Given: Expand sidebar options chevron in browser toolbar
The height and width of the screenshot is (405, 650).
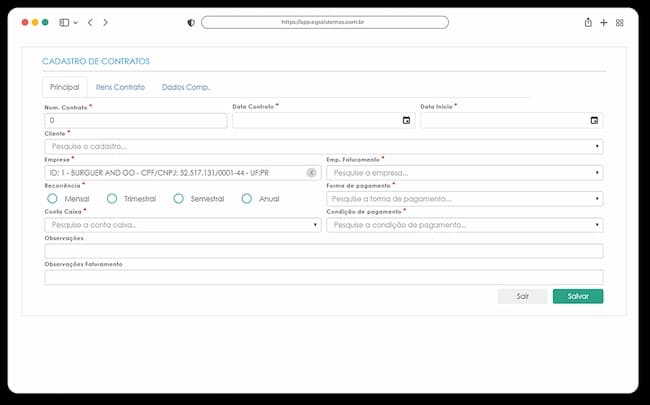Looking at the screenshot, I should click(75, 23).
